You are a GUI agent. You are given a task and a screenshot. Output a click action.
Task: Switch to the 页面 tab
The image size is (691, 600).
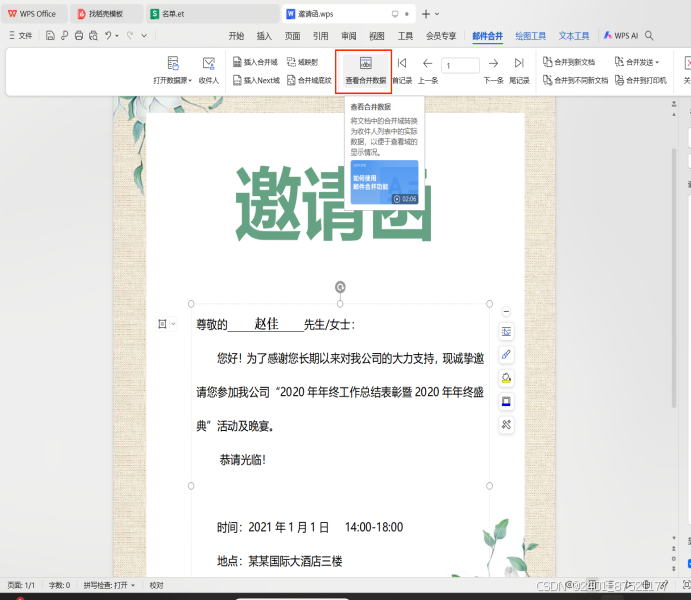coord(292,36)
